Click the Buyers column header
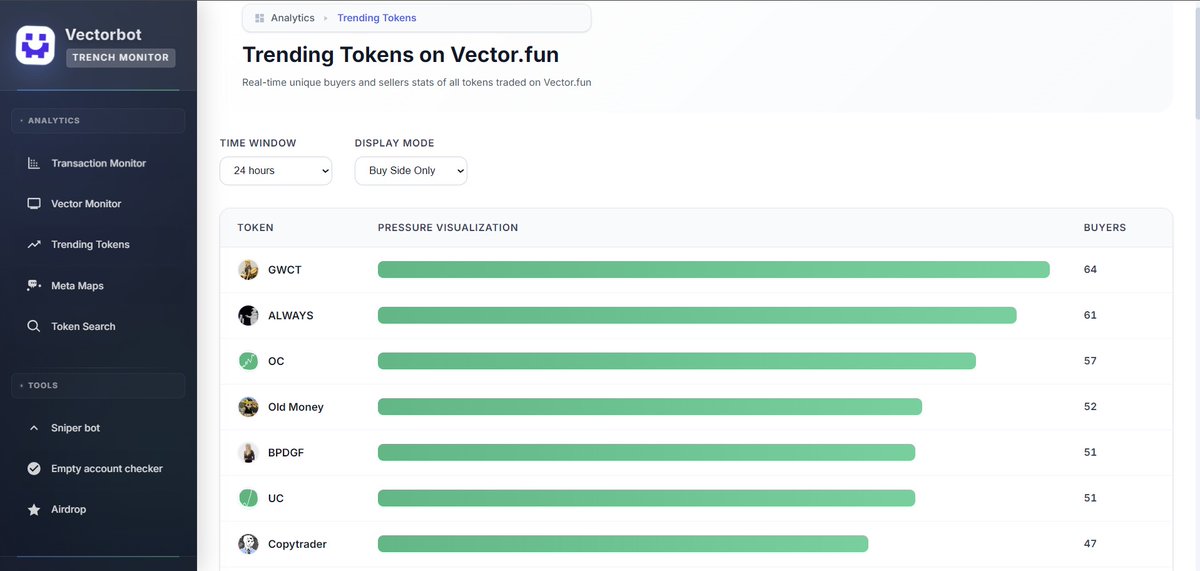The image size is (1200, 571). coord(1105,228)
